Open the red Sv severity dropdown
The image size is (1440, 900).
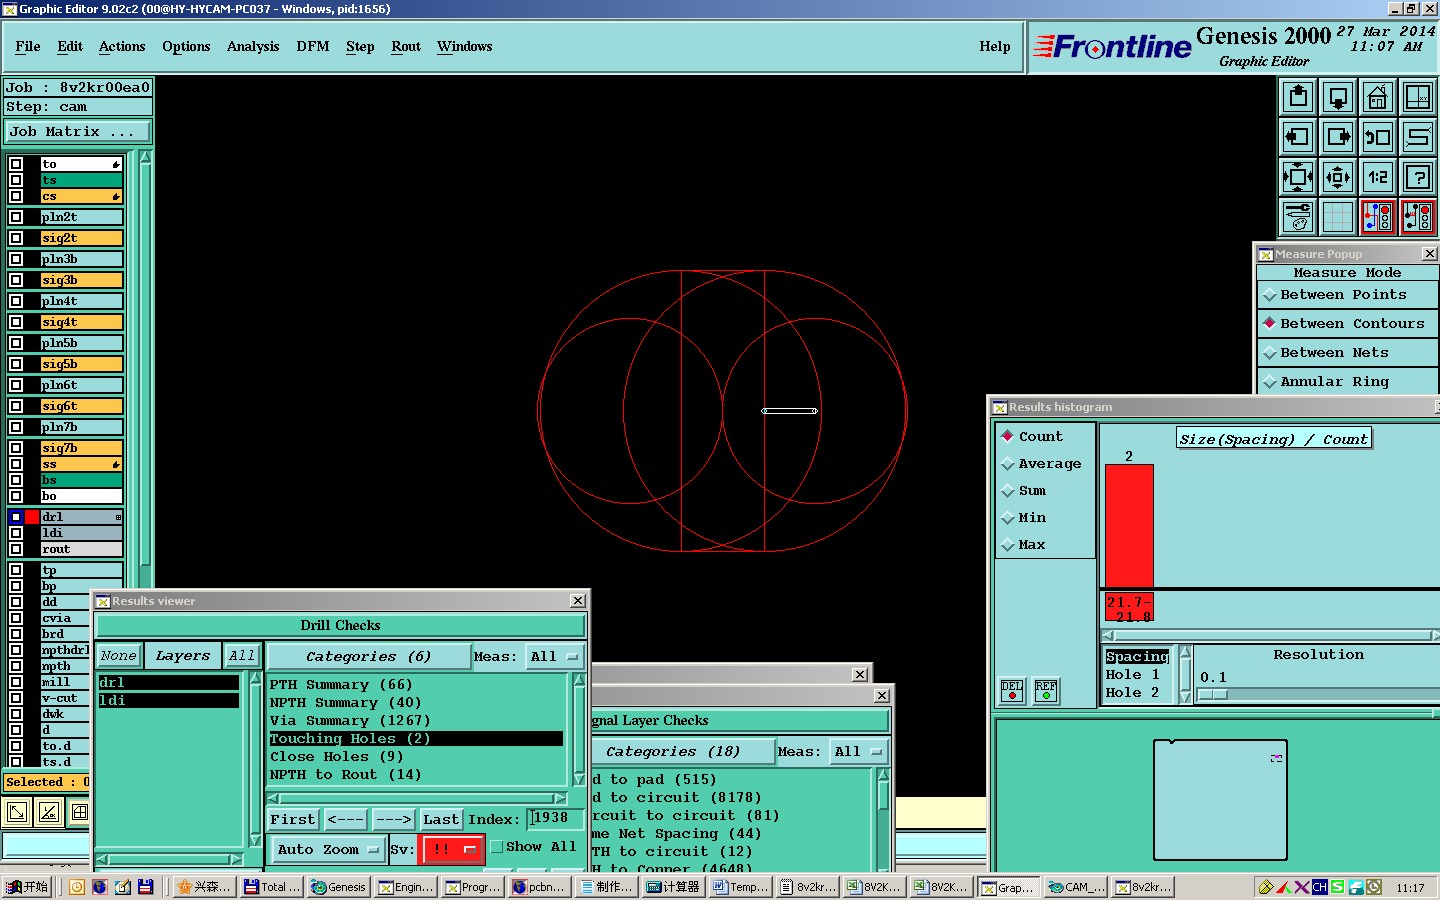click(x=453, y=849)
